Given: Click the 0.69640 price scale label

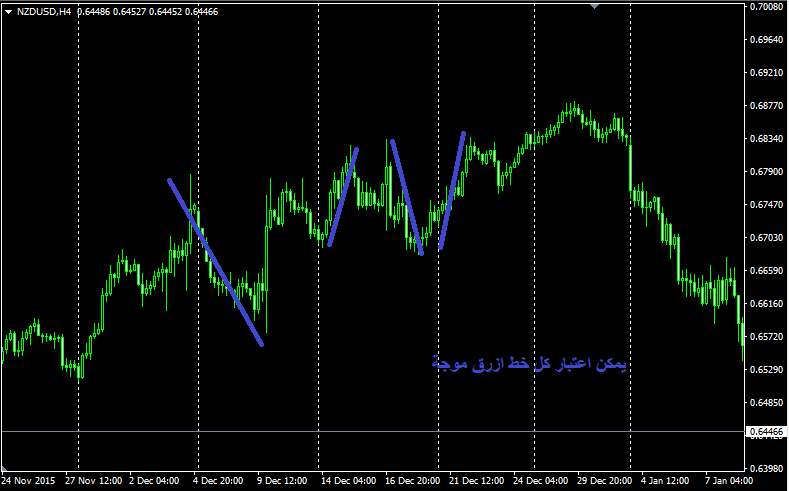Looking at the screenshot, I should (x=766, y=40).
